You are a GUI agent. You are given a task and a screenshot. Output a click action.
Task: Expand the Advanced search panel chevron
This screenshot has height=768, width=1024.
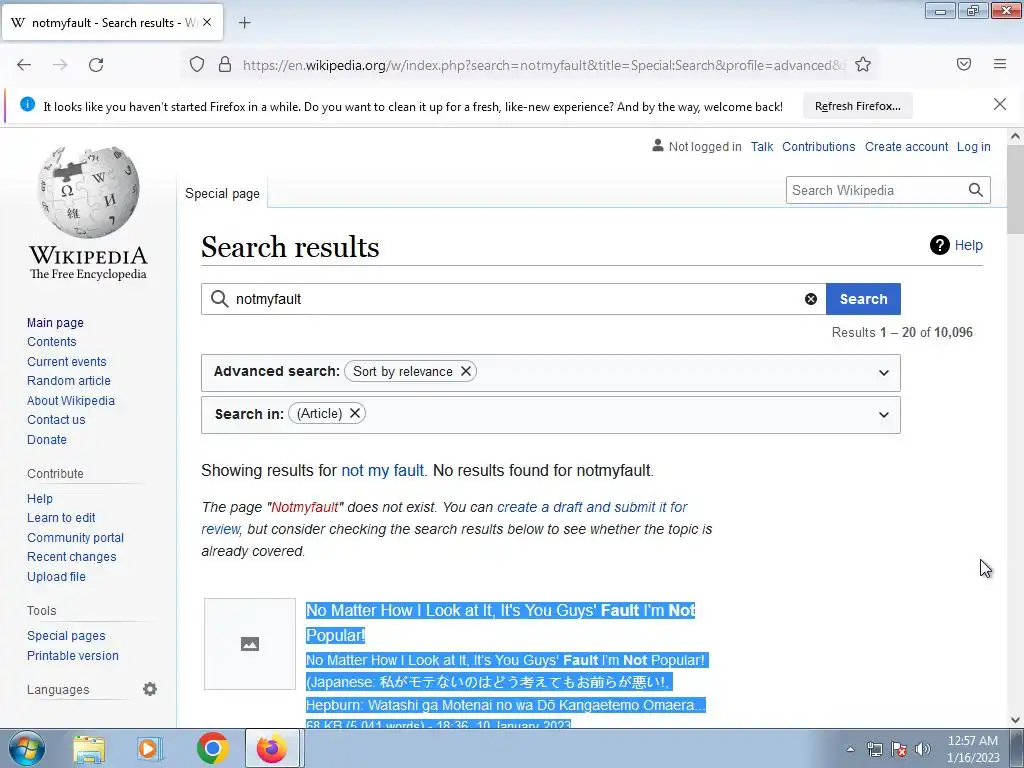(884, 373)
